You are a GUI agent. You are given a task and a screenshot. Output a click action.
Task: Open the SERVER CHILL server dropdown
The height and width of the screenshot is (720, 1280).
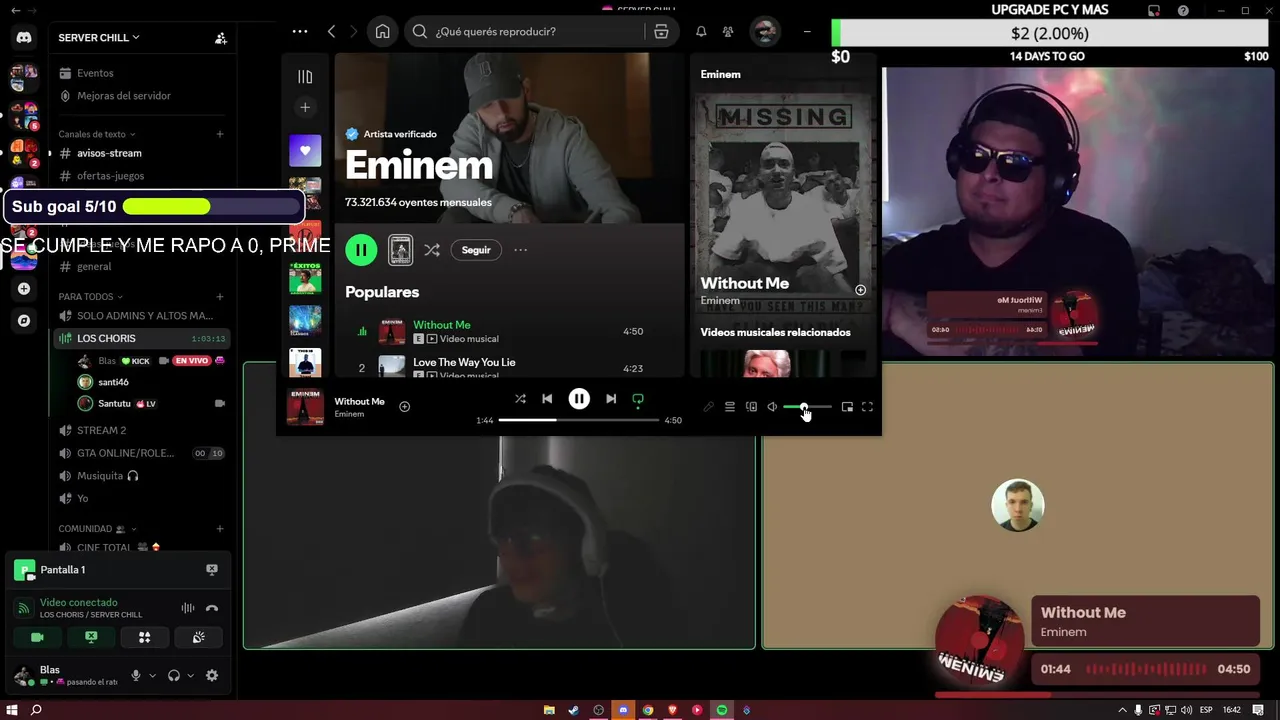point(99,38)
